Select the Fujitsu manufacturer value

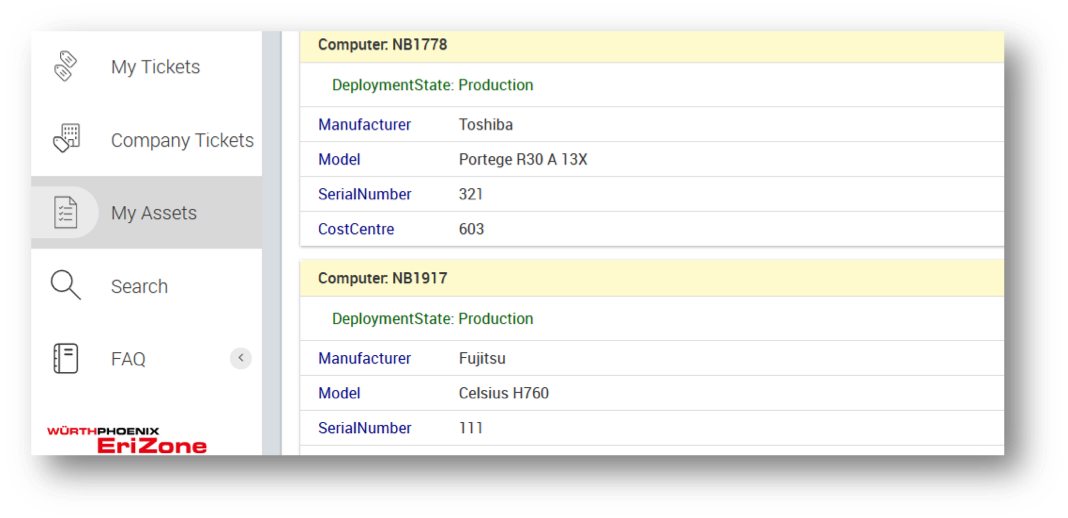pyautogui.click(x=482, y=359)
